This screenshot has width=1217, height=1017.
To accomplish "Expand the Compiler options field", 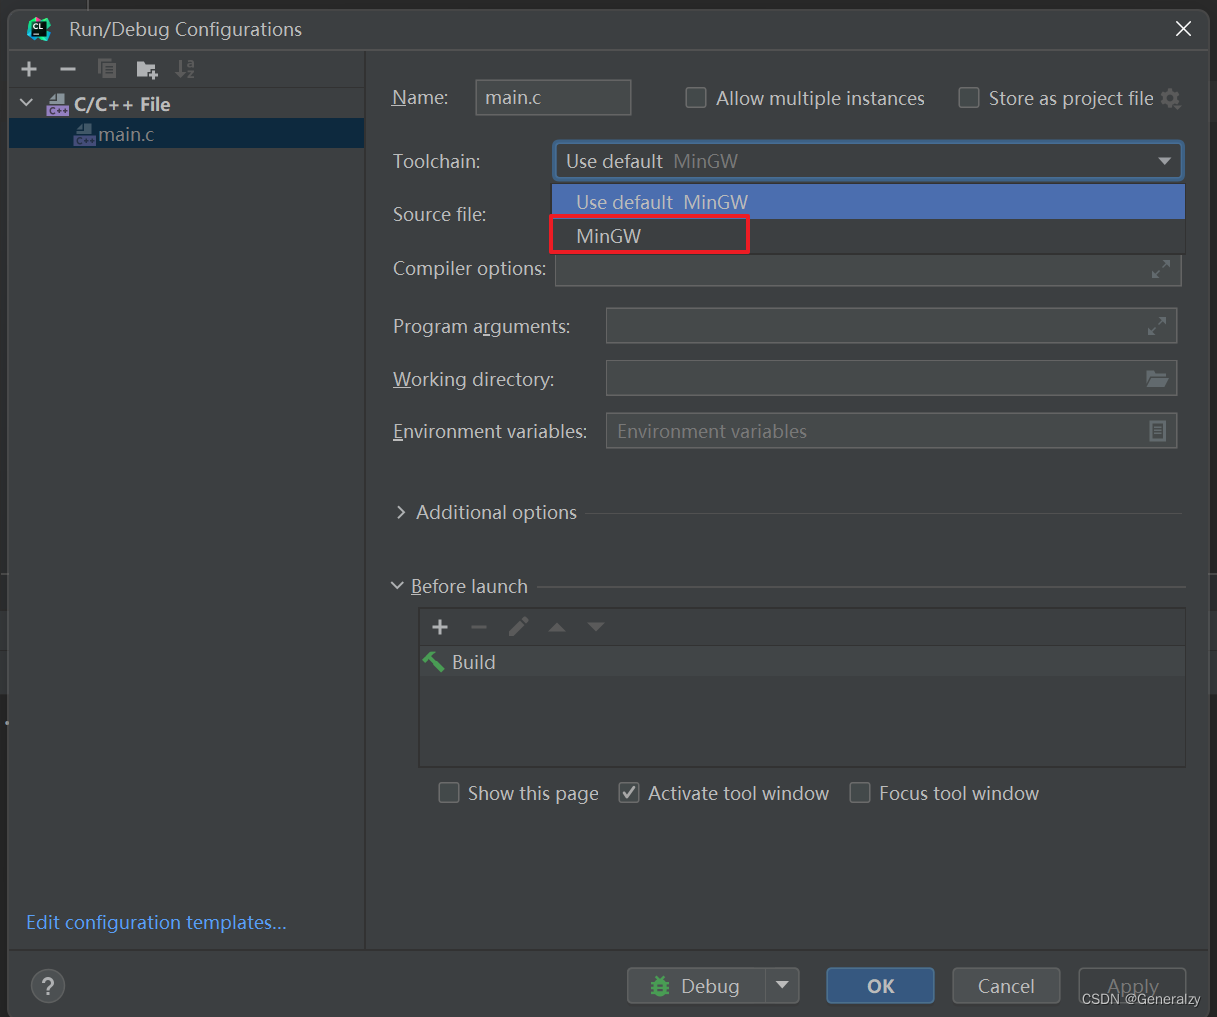I will point(1161,269).
